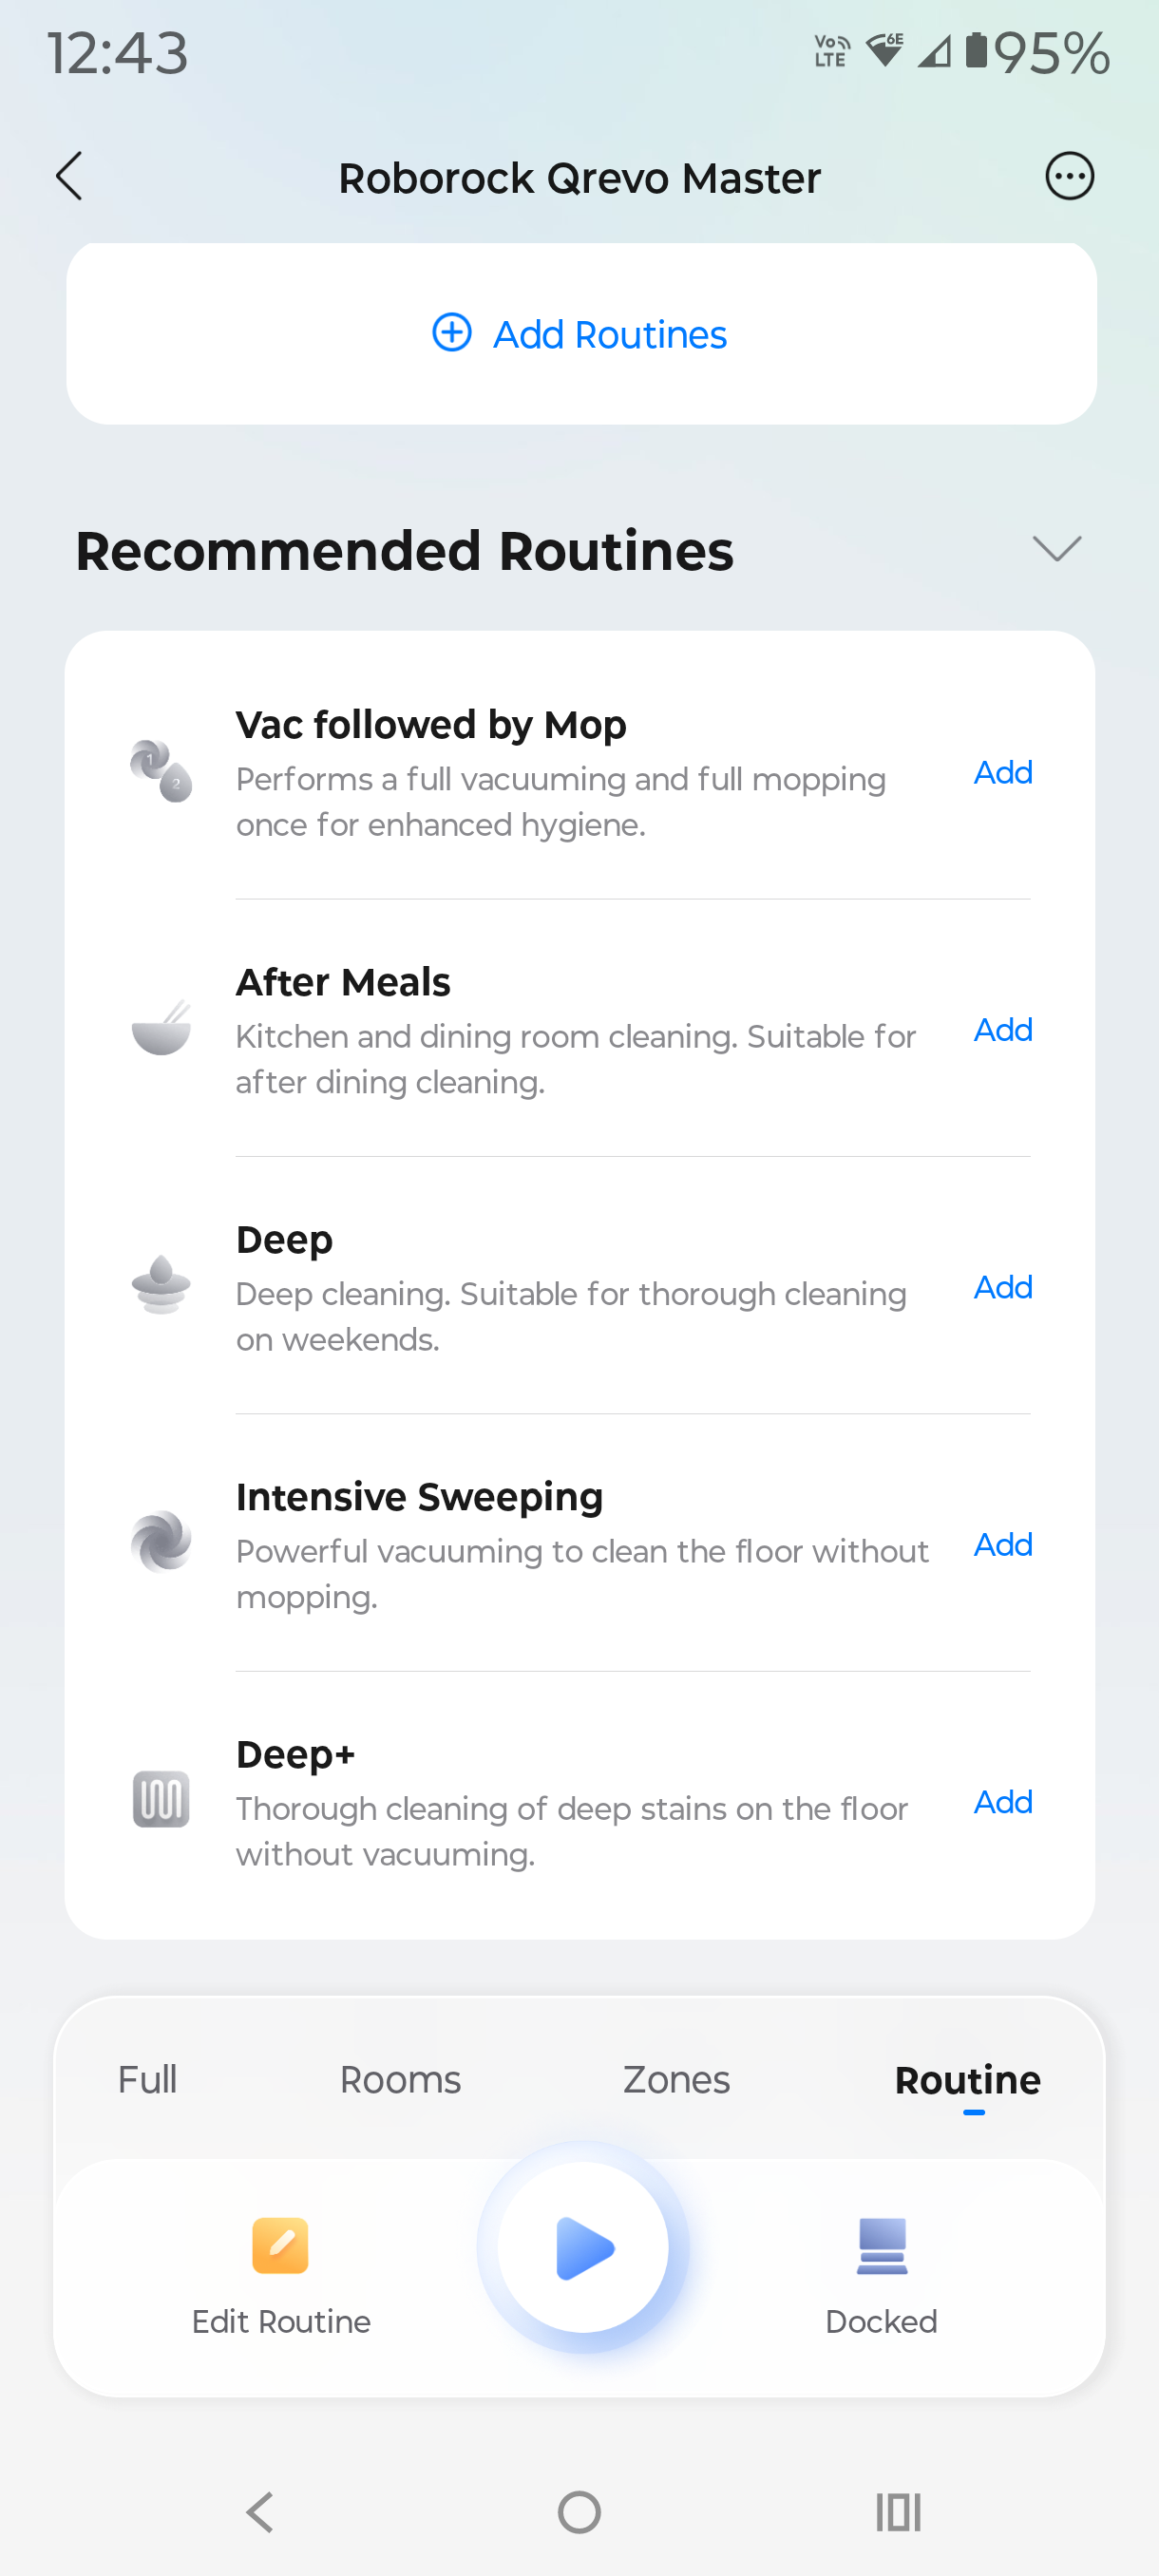Viewport: 1159px width, 2576px height.
Task: Start cleaning with the play button
Action: pos(583,2247)
